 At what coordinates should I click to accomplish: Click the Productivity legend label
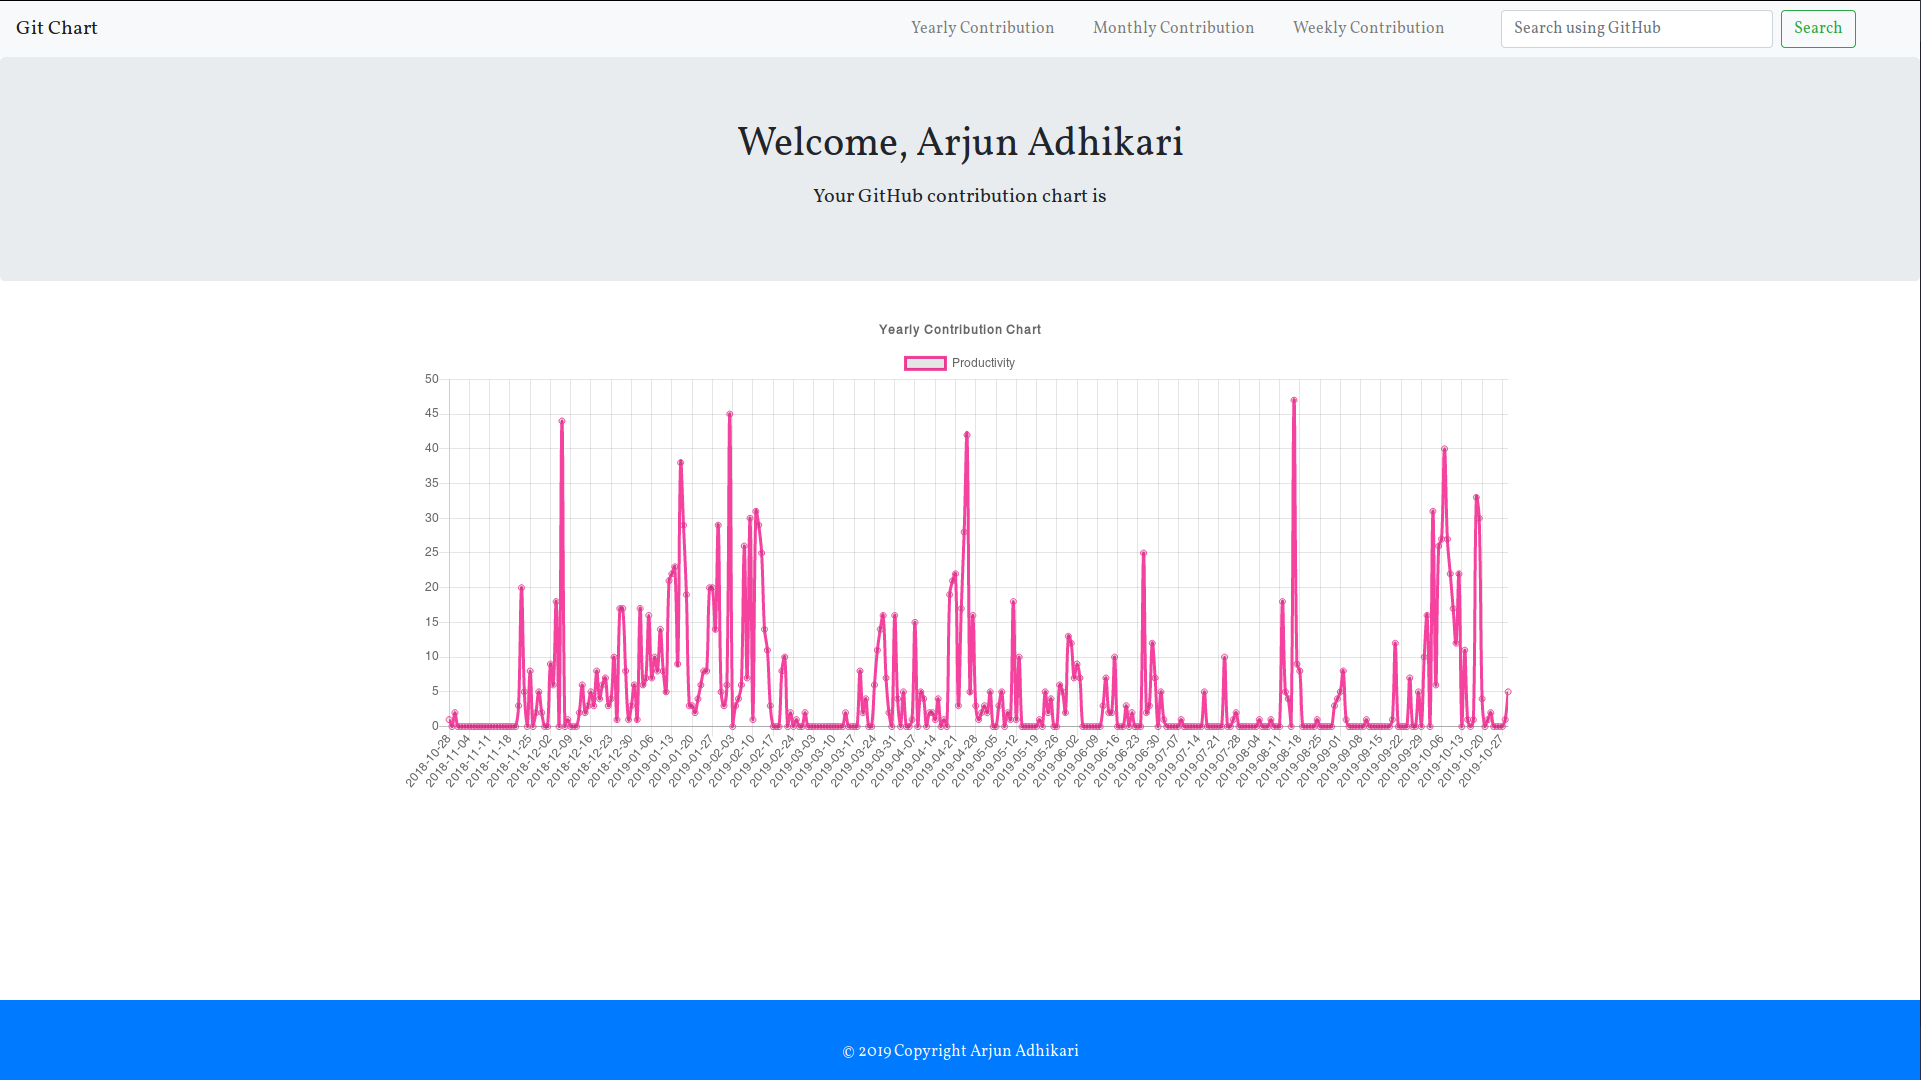coord(983,363)
